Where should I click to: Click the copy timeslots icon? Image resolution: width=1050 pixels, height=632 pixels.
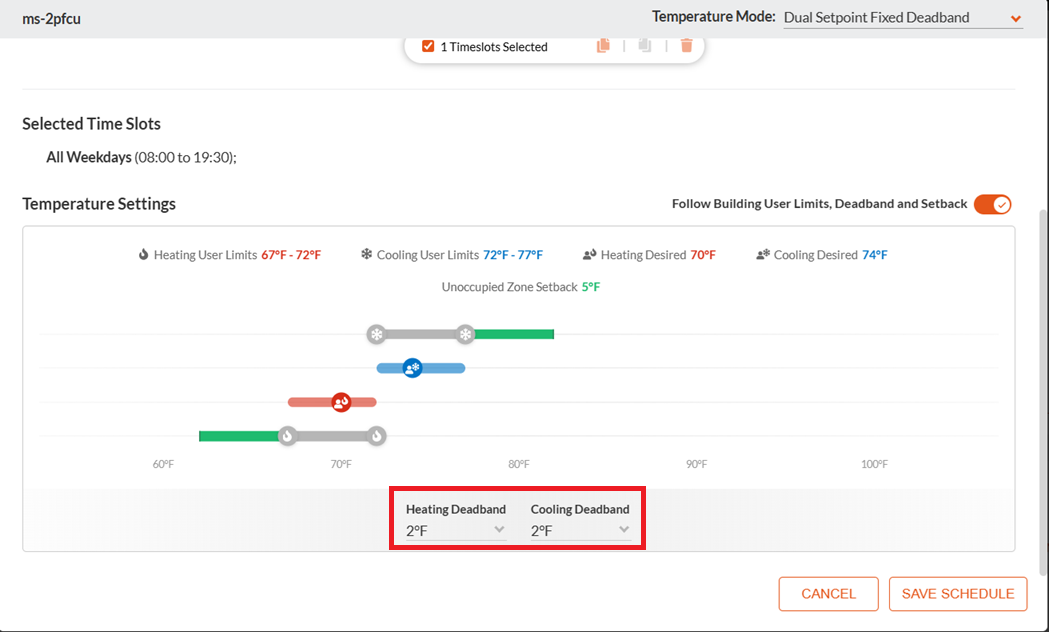pyautogui.click(x=603, y=46)
